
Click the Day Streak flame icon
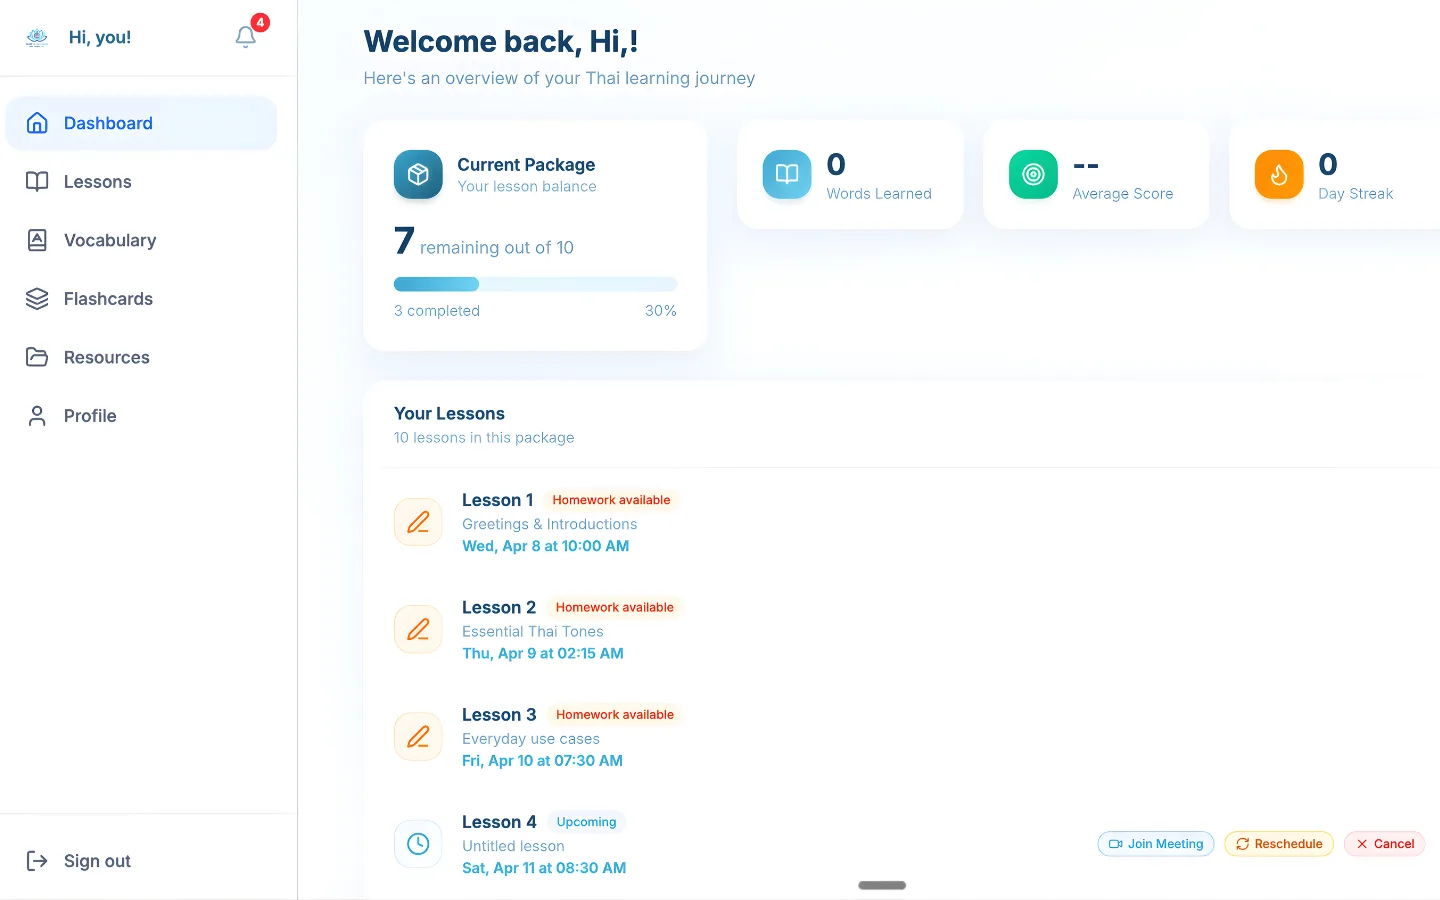click(x=1279, y=174)
